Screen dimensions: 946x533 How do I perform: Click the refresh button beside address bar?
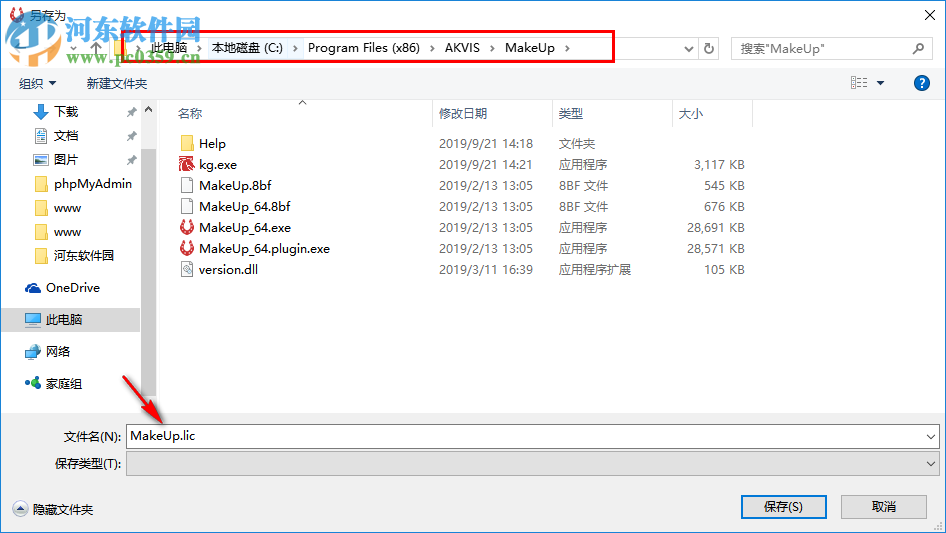pyautogui.click(x=710, y=48)
